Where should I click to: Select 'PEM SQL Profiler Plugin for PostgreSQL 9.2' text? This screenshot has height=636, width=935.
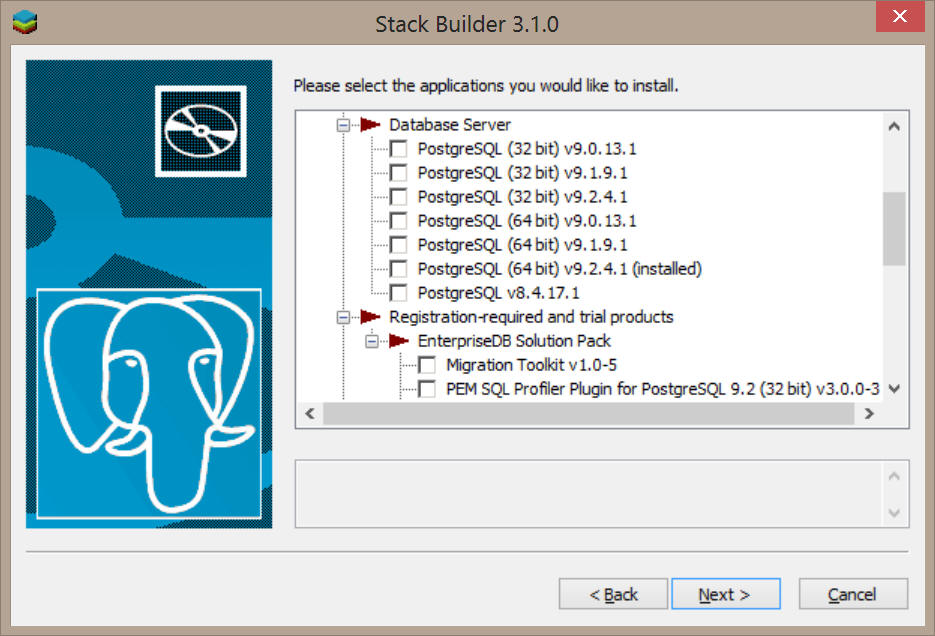tap(600, 389)
